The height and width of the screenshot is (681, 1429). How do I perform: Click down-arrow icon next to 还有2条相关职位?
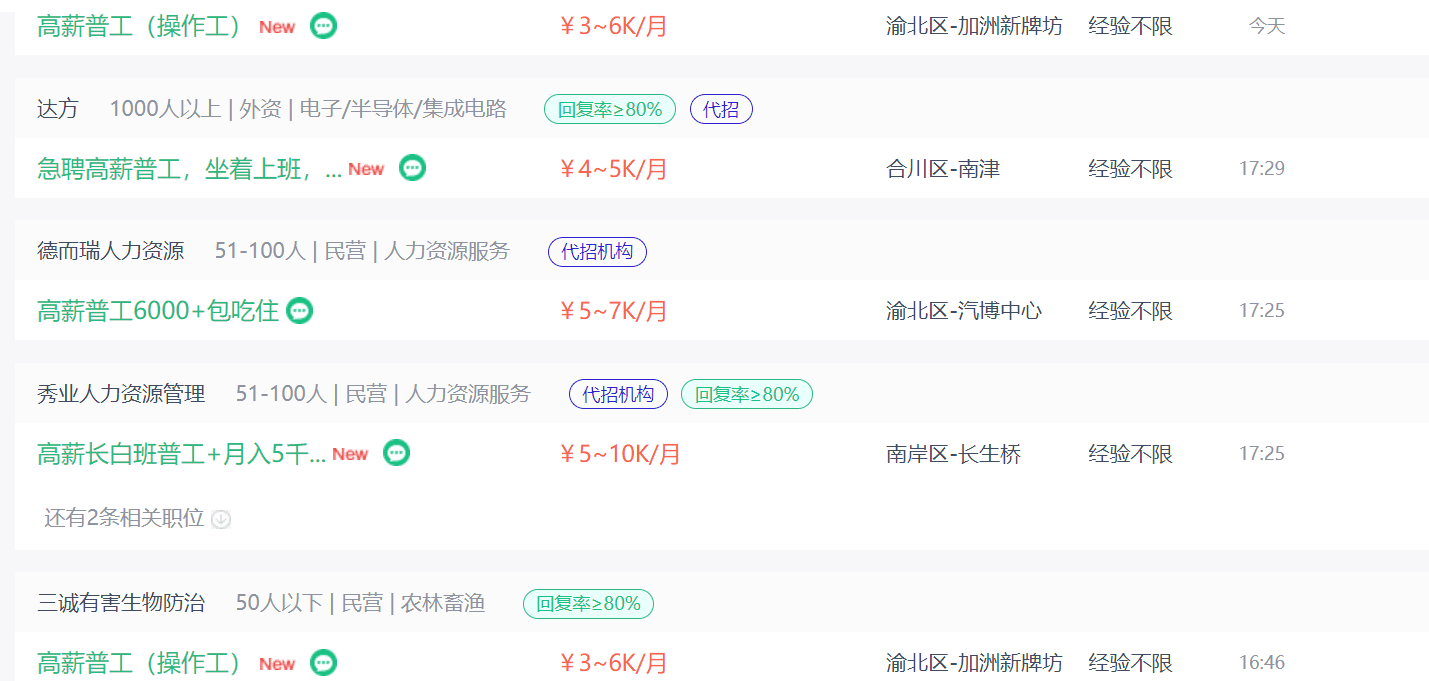[x=221, y=519]
